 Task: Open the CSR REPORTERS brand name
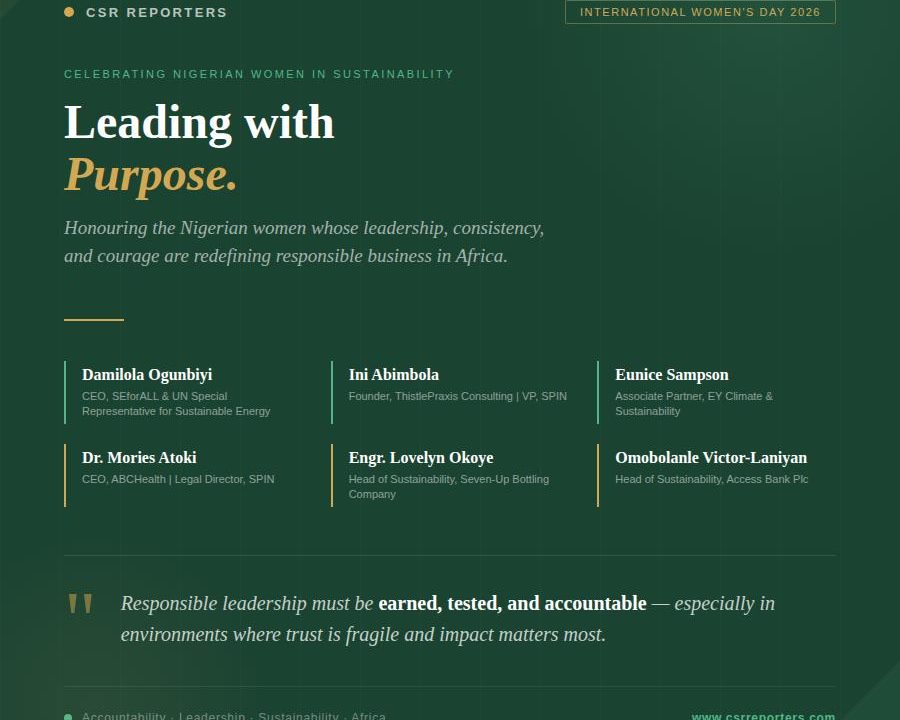pos(156,13)
